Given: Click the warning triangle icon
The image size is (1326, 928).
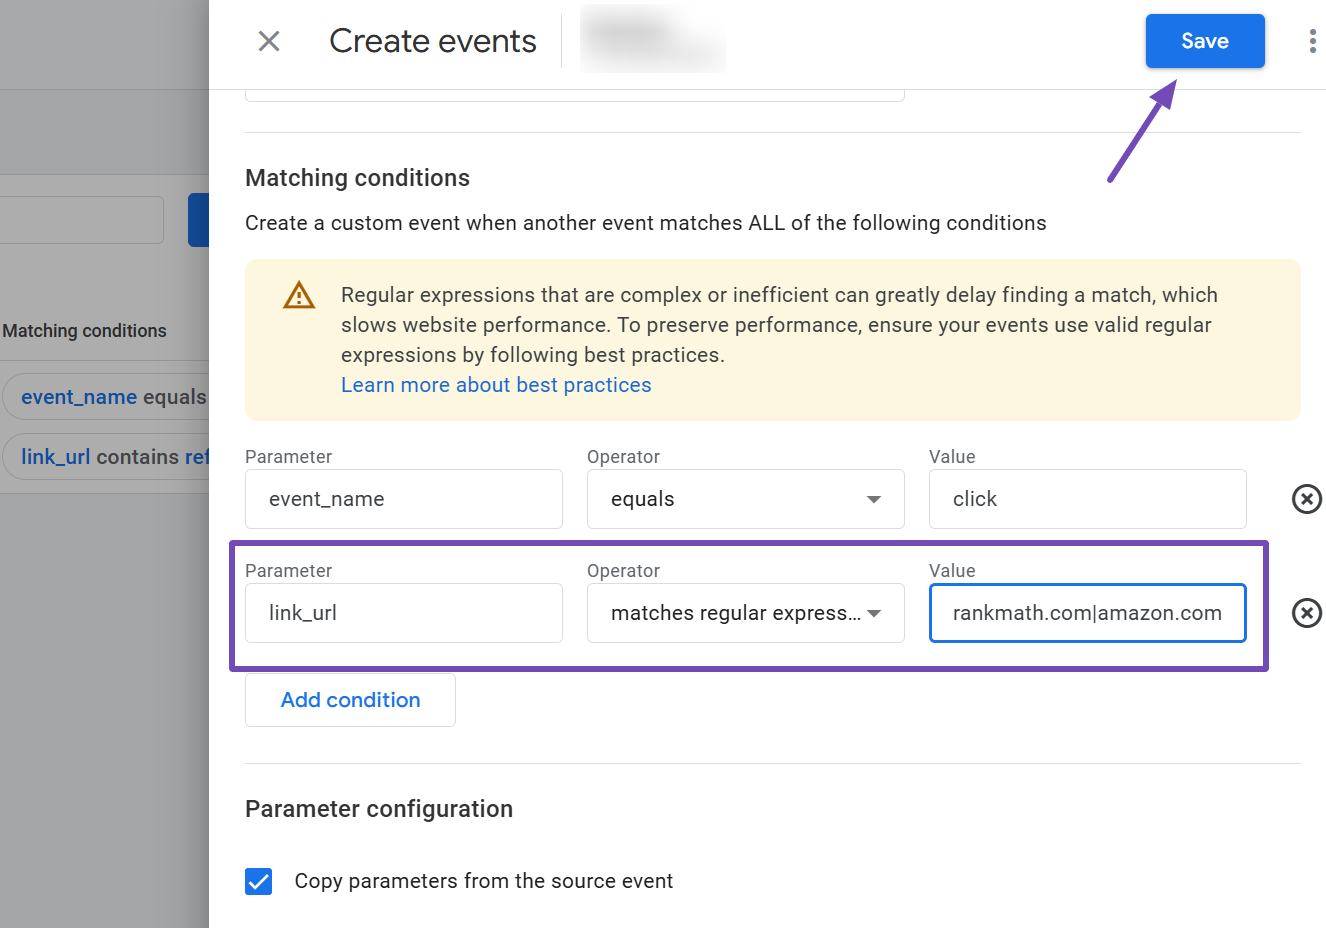Looking at the screenshot, I should coord(299,296).
